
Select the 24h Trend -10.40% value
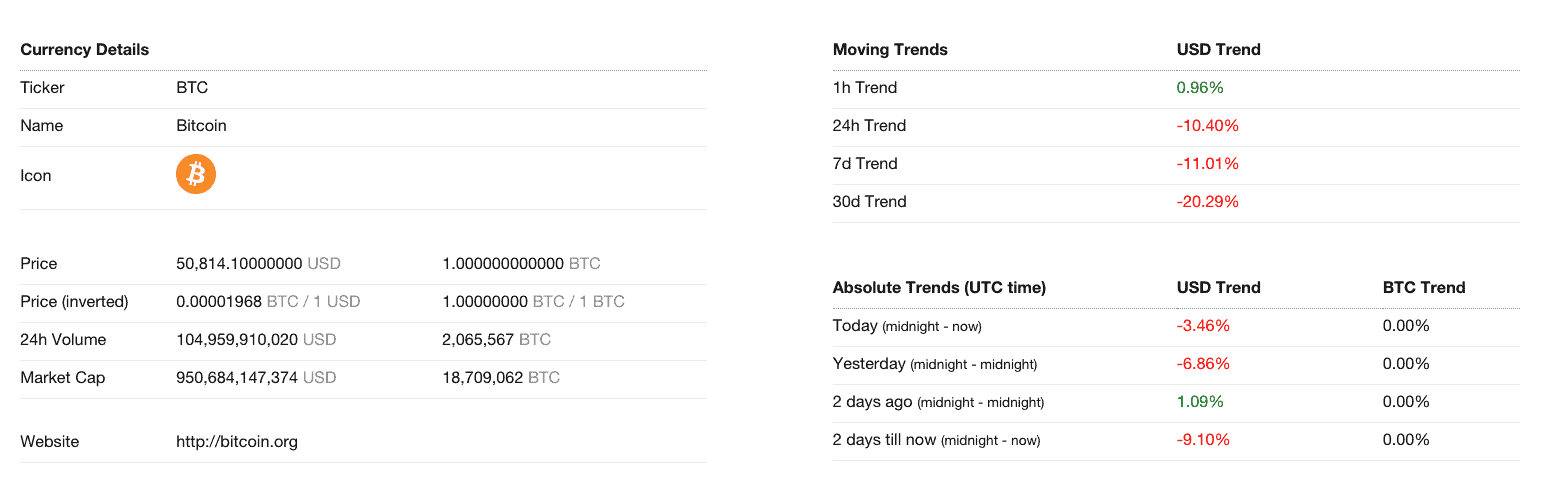click(1208, 126)
